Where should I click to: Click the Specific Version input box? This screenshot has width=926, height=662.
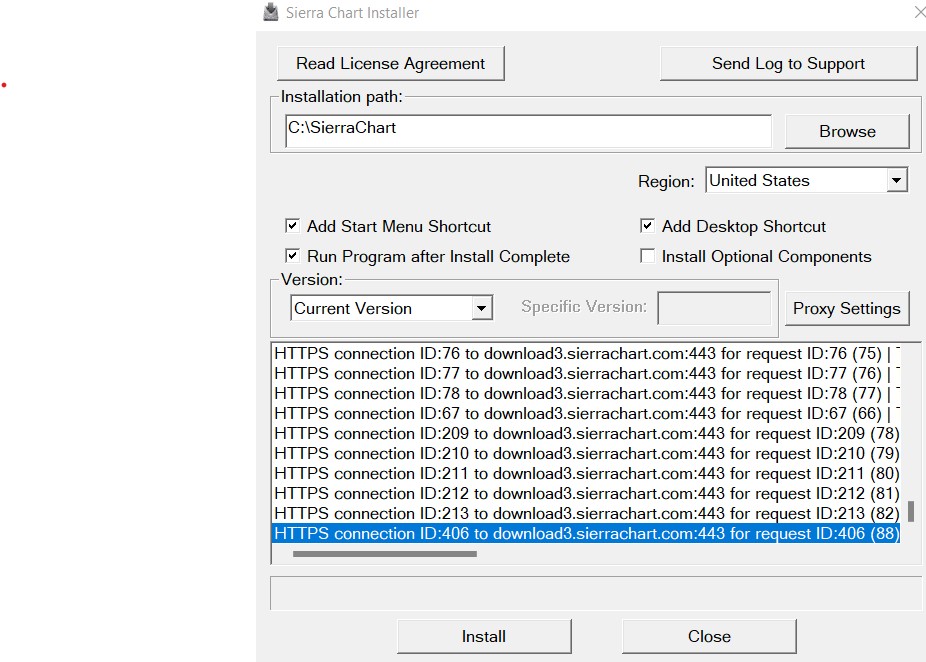tap(714, 308)
